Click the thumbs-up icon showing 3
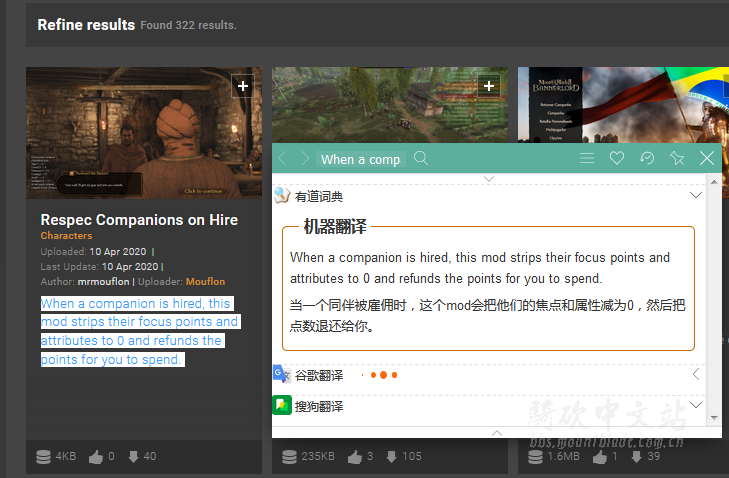 click(355, 457)
